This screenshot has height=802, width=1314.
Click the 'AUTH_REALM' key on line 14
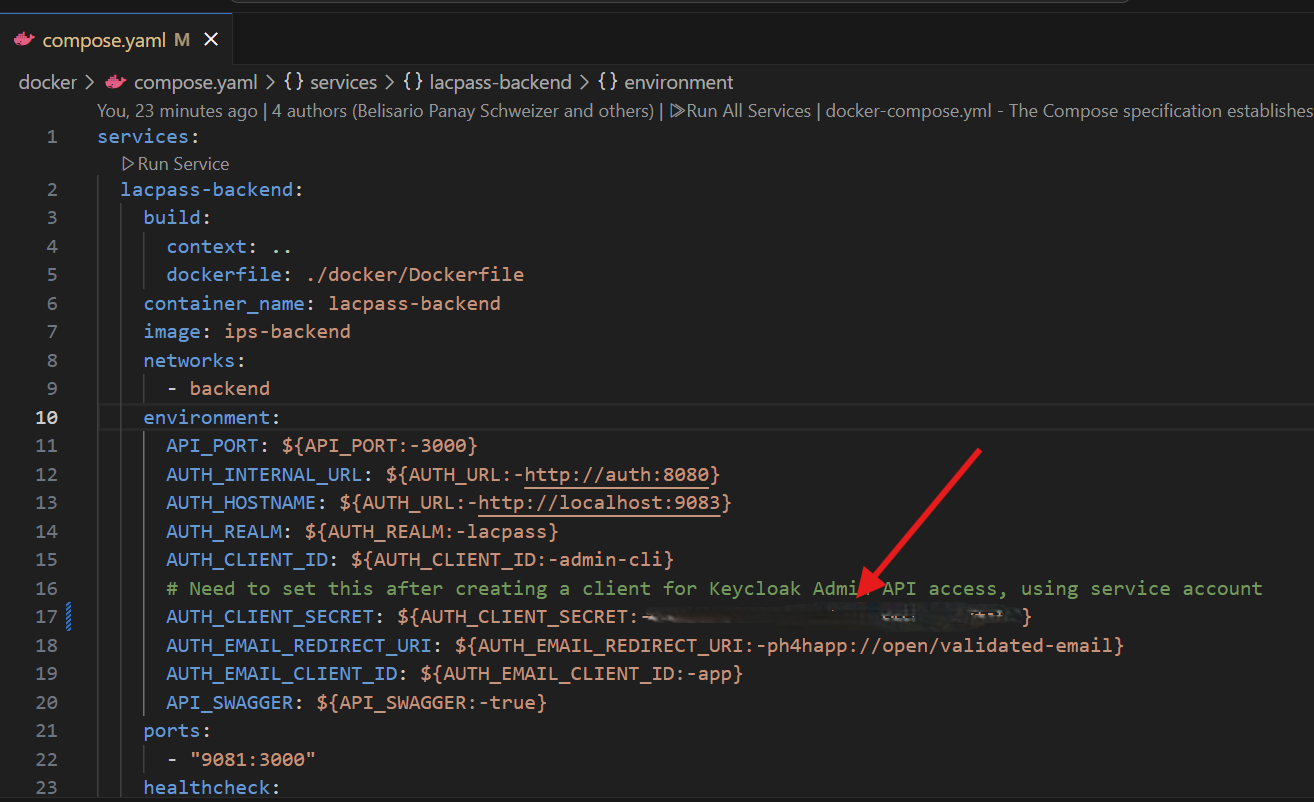click(225, 531)
